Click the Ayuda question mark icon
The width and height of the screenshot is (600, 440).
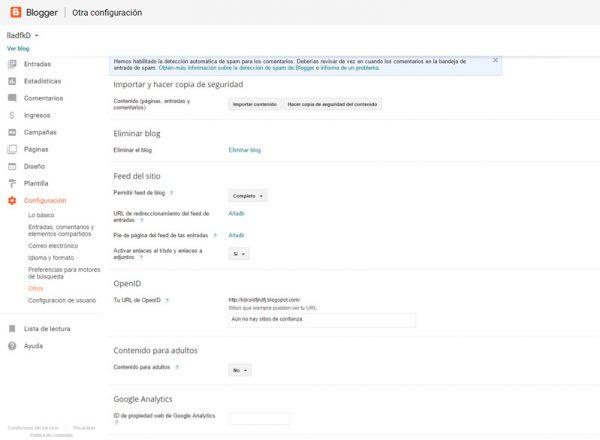(12, 346)
